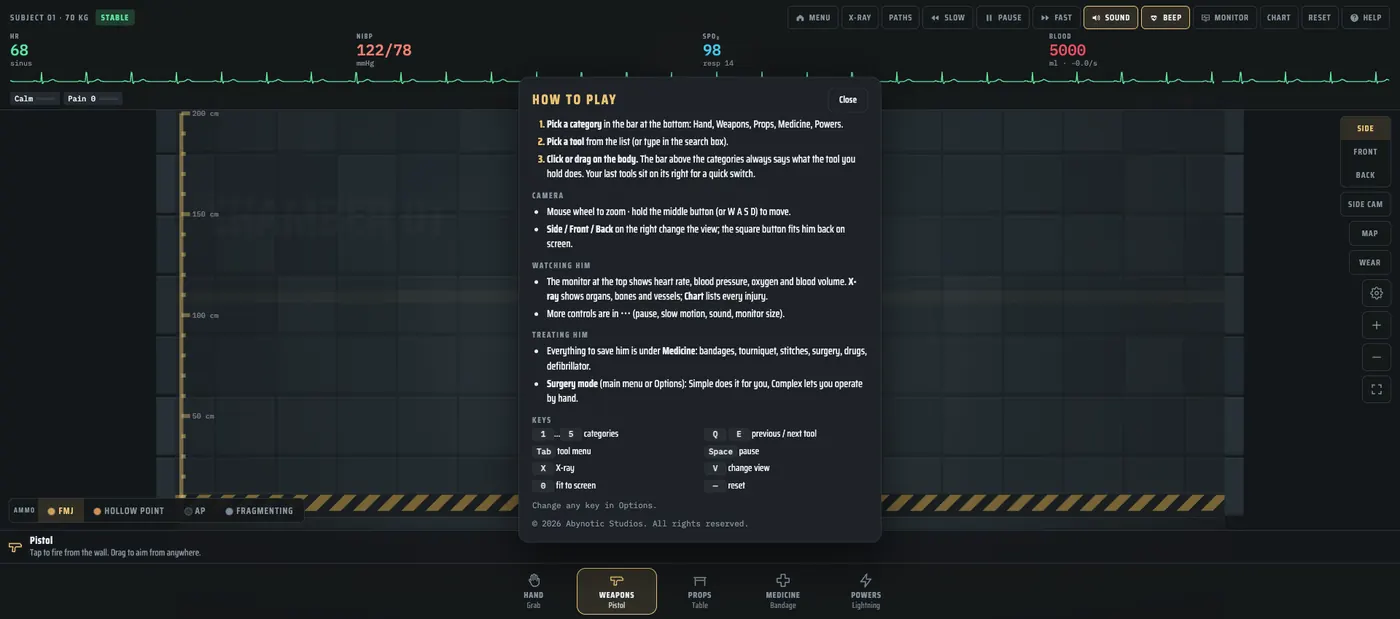Click the 200 cm ruler mark

pyautogui.click(x=205, y=114)
